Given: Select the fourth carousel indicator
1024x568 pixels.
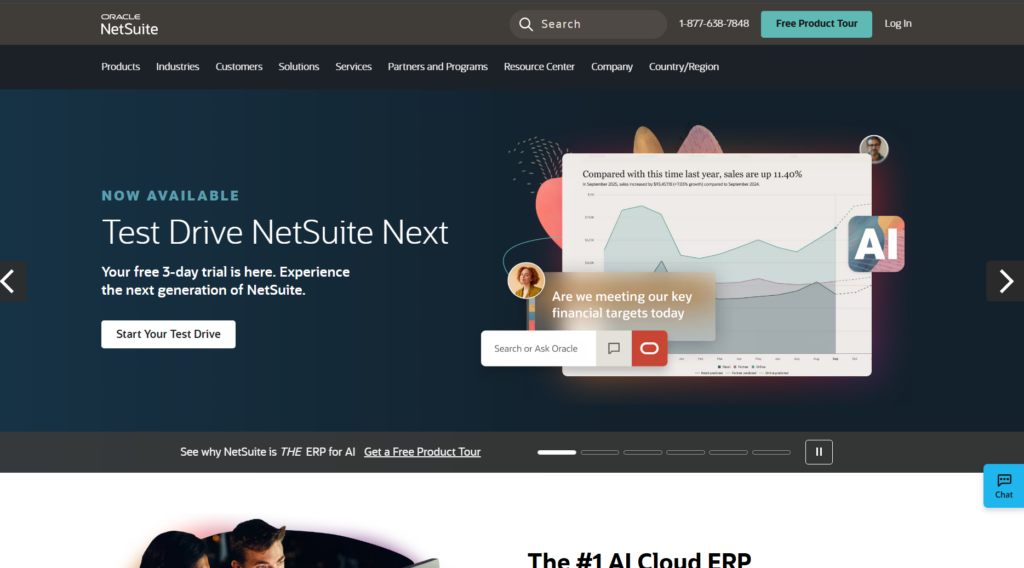Looking at the screenshot, I should coord(686,452).
